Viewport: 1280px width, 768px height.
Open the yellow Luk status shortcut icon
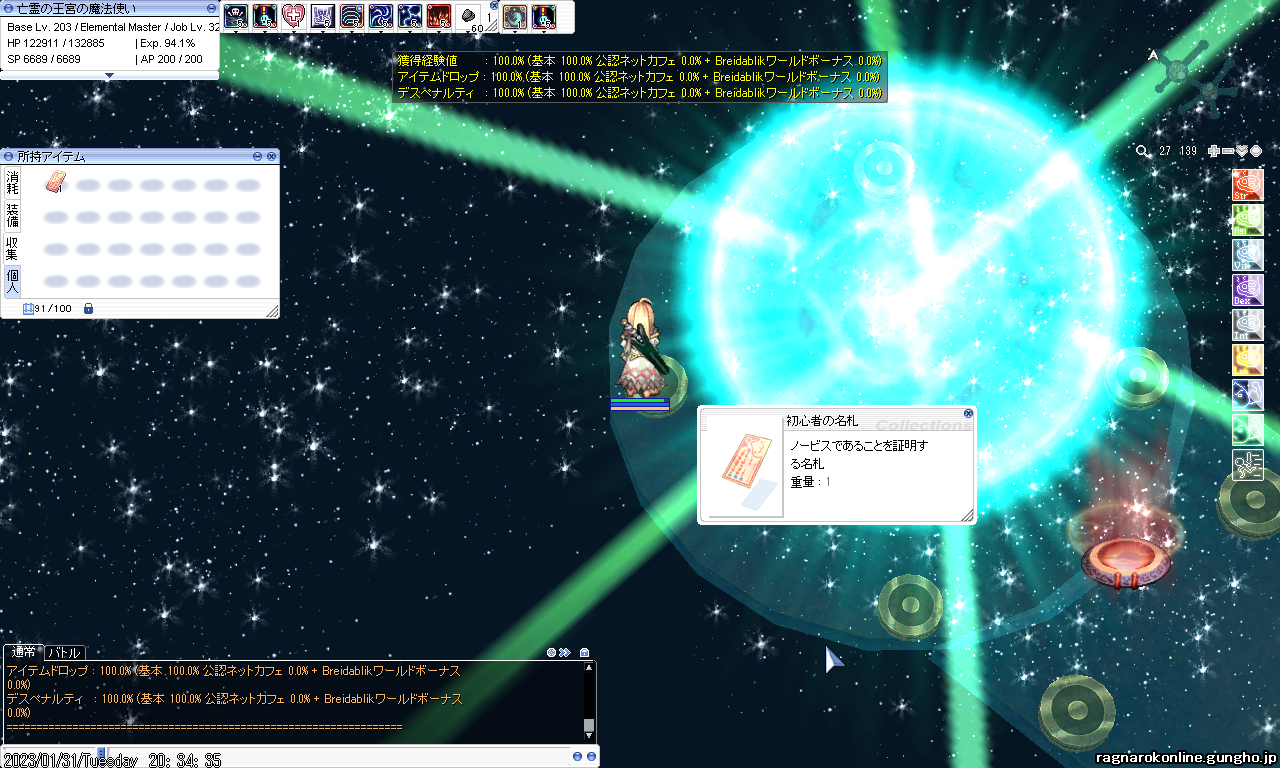1248,360
